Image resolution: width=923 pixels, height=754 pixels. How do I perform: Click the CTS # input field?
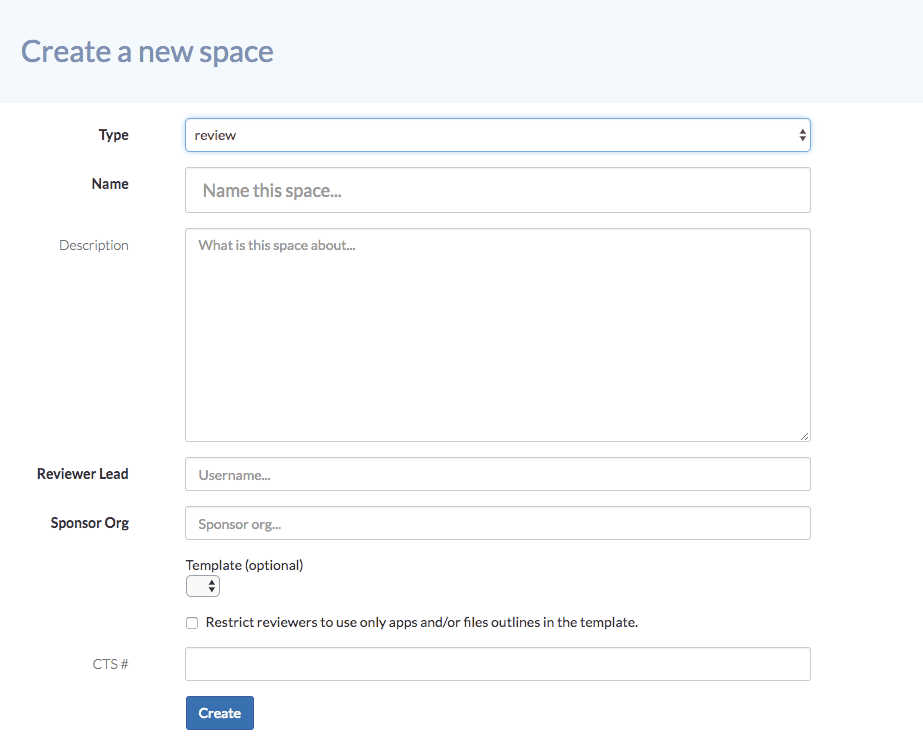click(497, 663)
